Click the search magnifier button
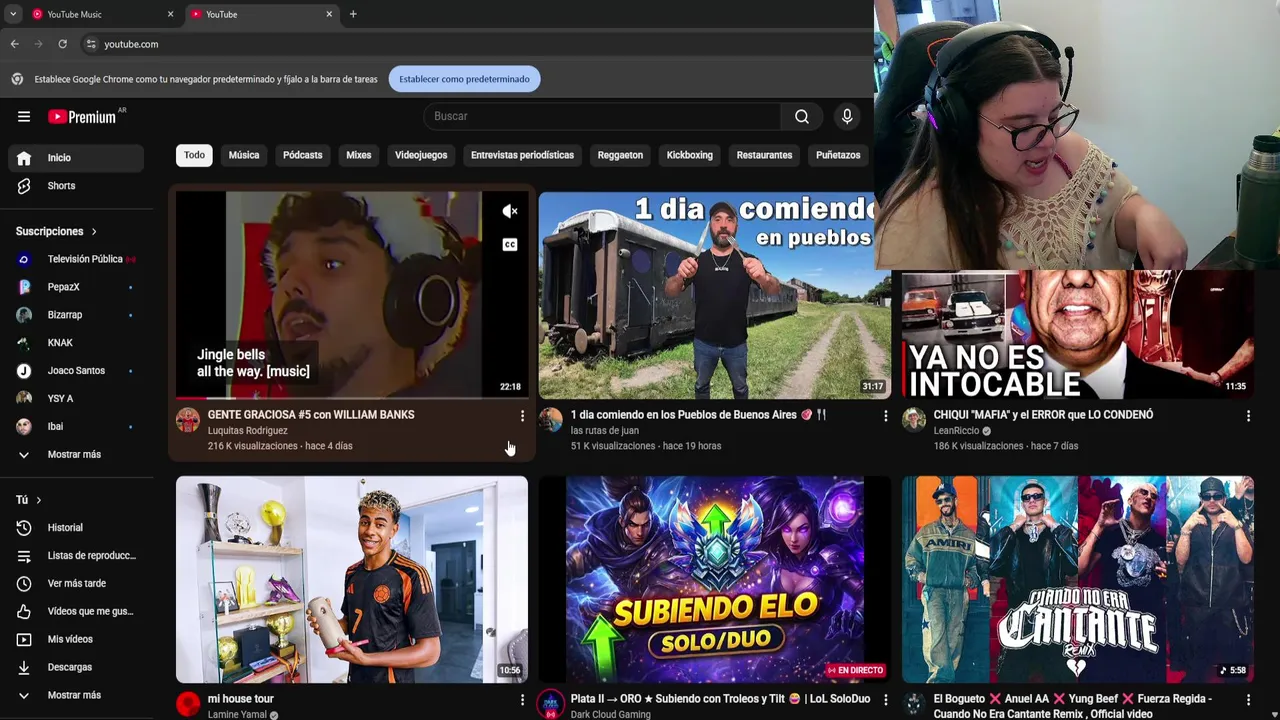 (x=802, y=116)
